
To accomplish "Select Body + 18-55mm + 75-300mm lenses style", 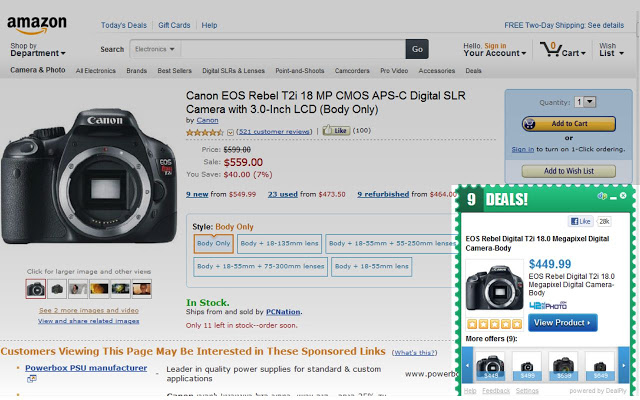I will [260, 267].
